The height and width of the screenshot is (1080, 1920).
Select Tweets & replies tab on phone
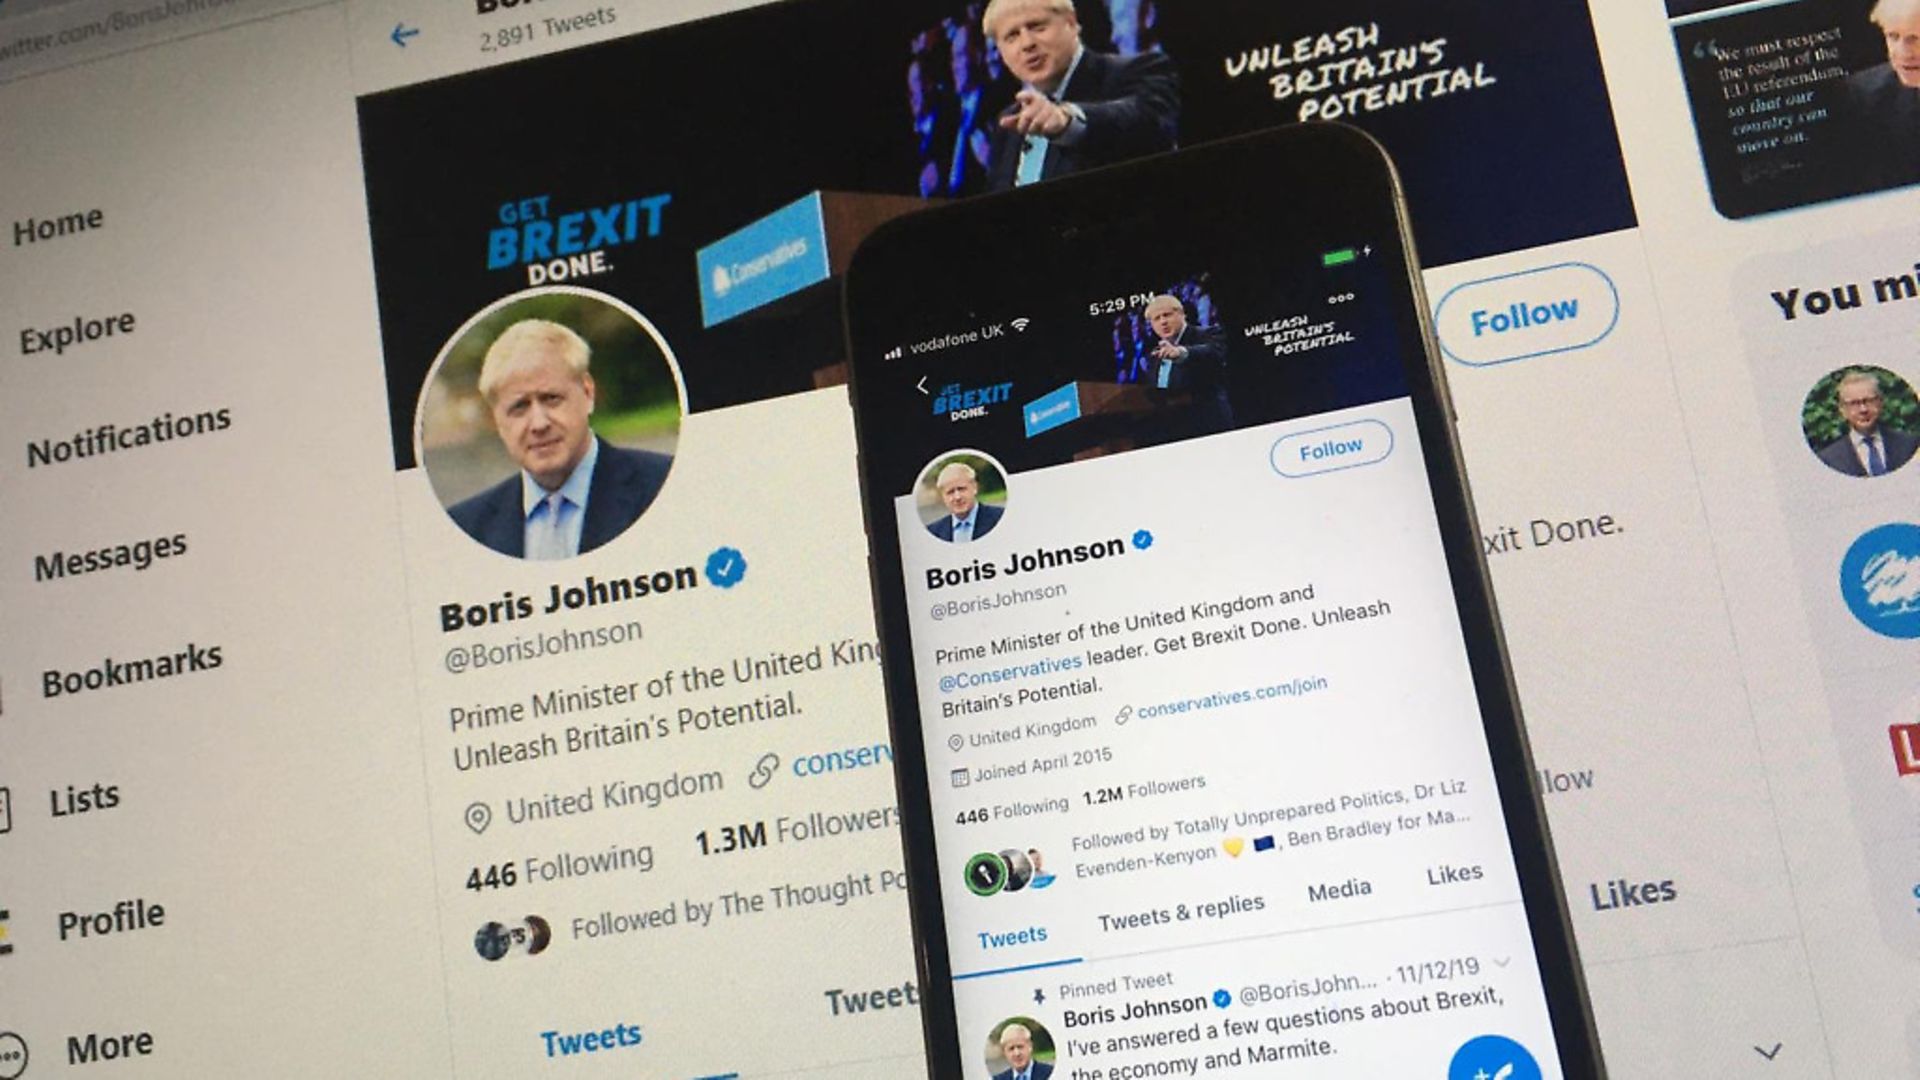pos(1181,911)
